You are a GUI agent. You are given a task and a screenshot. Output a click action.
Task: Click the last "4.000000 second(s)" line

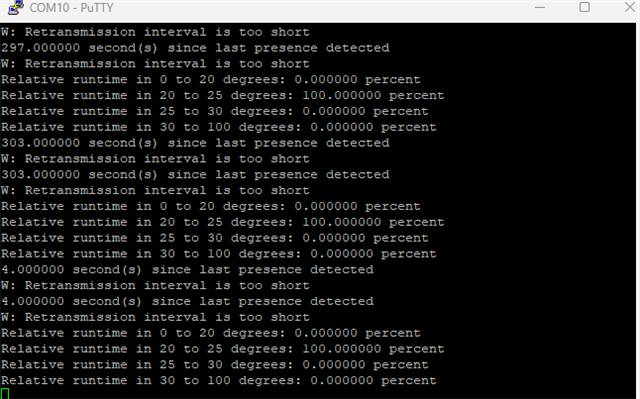[187, 301]
